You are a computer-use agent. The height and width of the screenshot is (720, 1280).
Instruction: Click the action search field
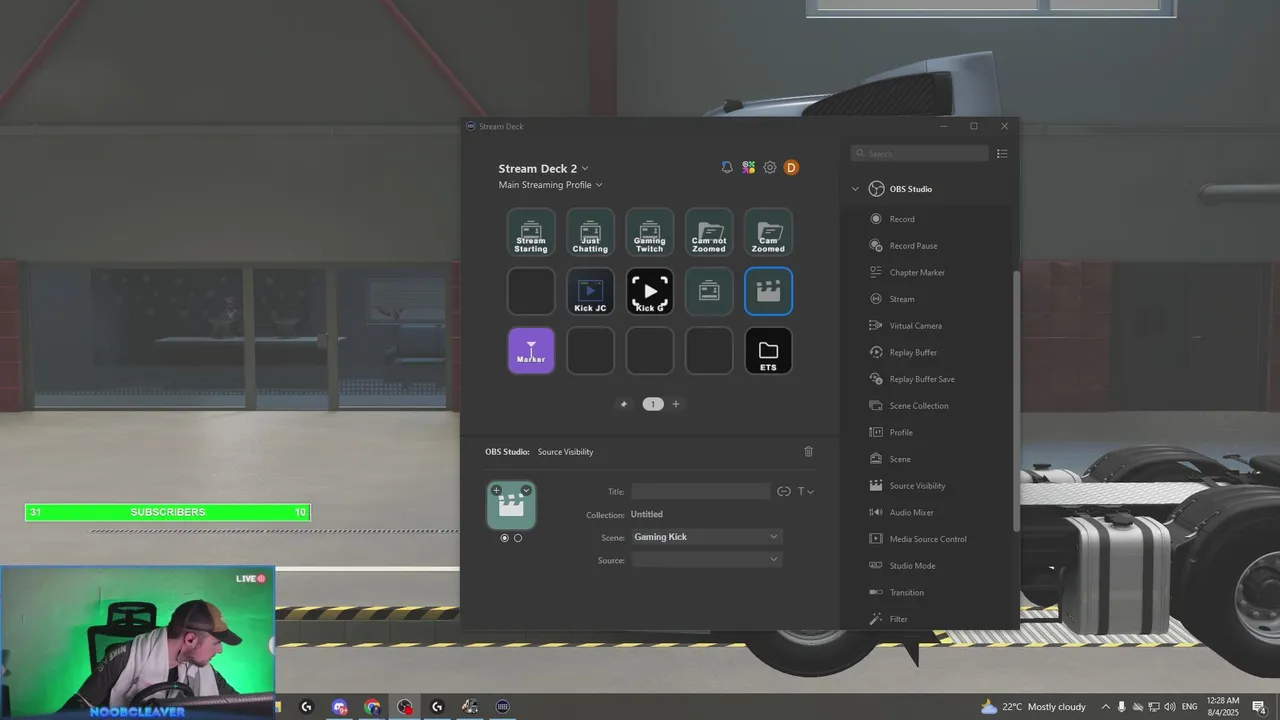click(x=919, y=154)
